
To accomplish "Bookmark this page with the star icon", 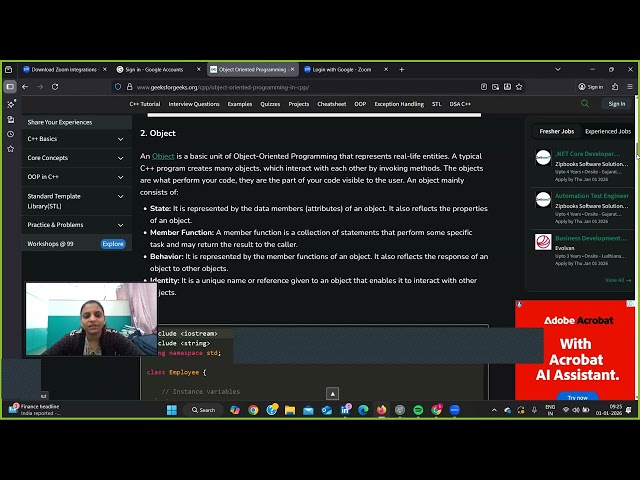I will pyautogui.click(x=519, y=87).
